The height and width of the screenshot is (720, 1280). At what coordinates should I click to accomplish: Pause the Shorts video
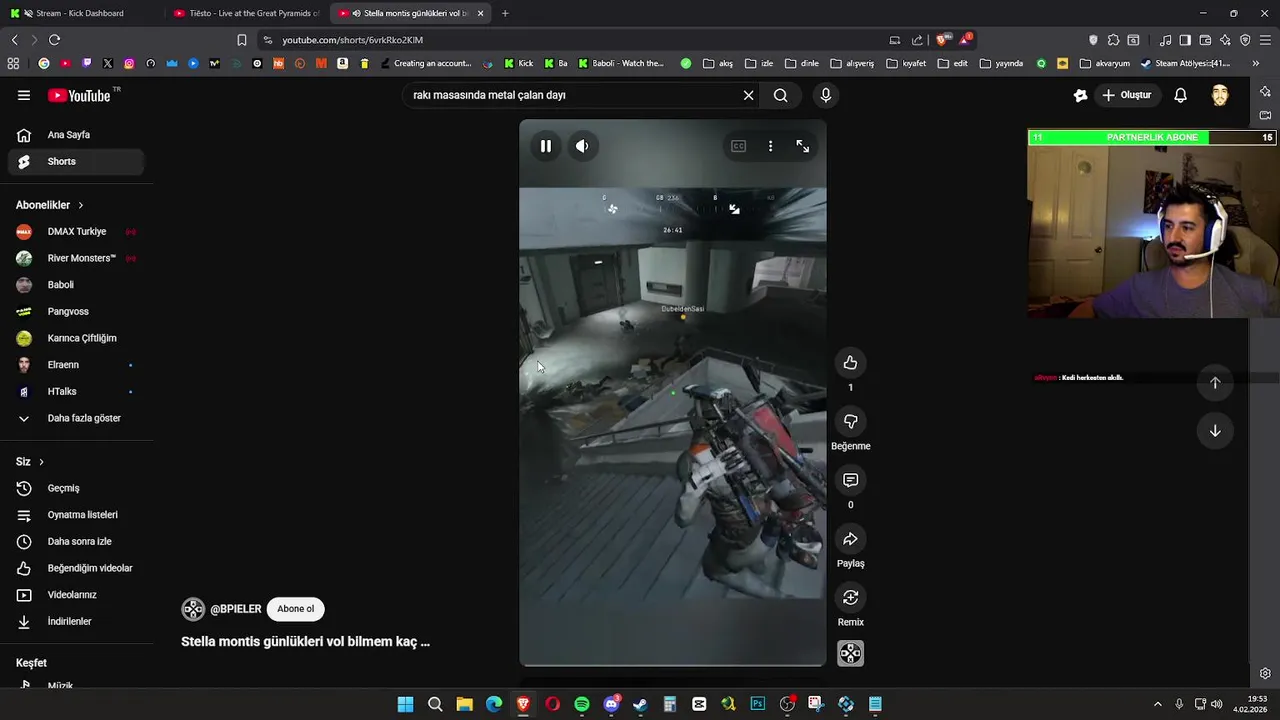coord(546,146)
